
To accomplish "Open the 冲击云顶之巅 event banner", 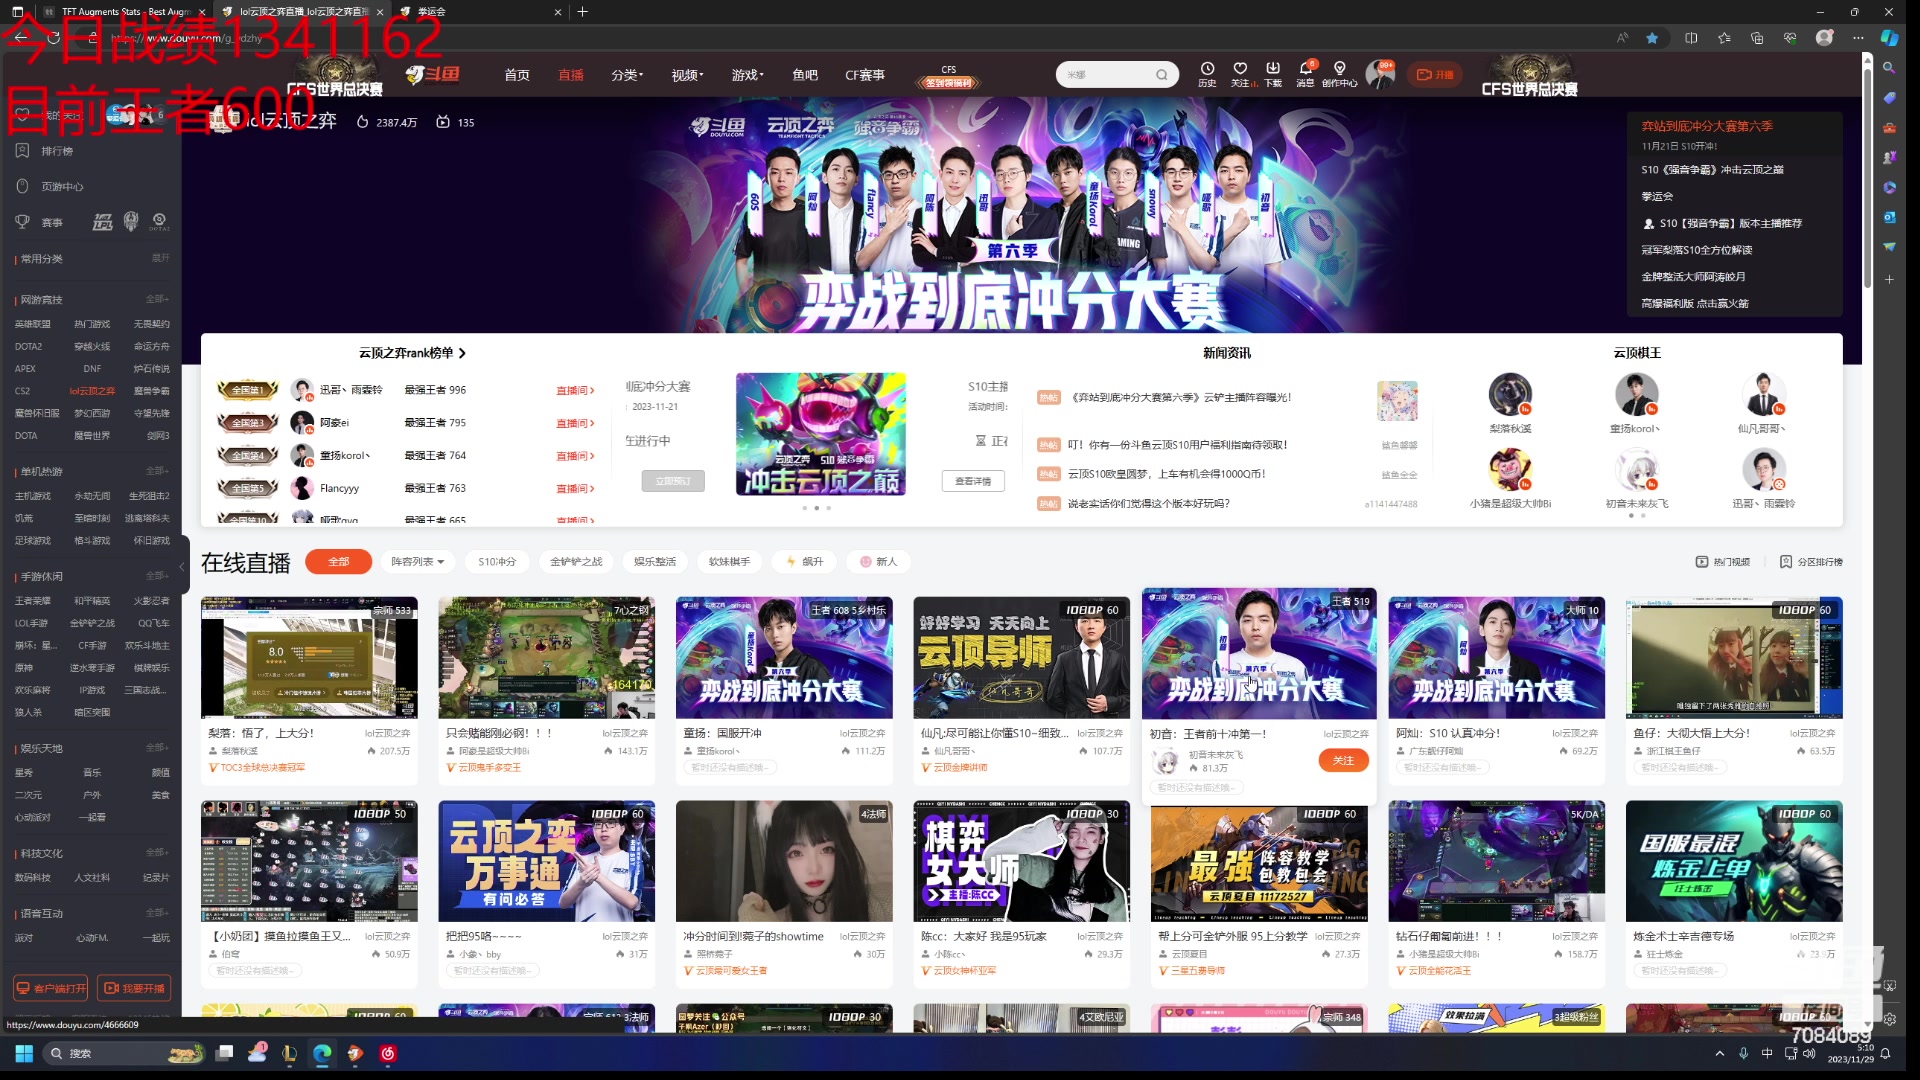I will (x=821, y=434).
